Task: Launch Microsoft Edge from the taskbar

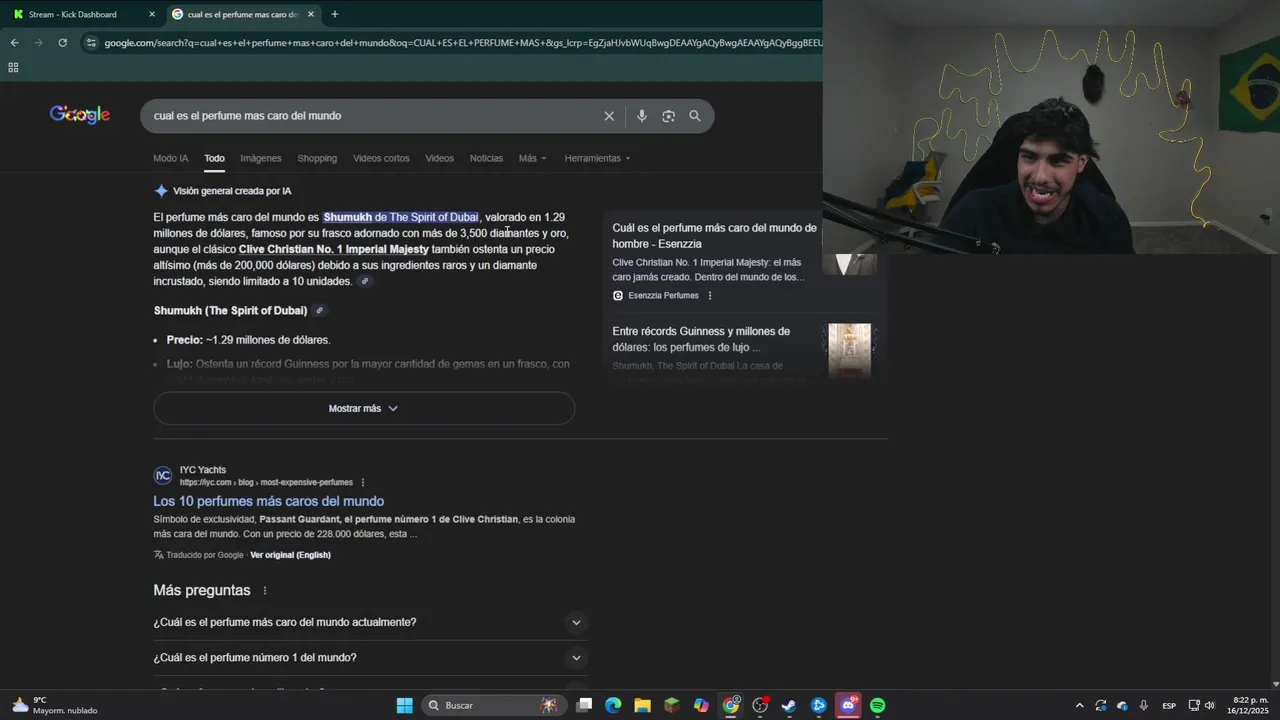Action: click(613, 705)
